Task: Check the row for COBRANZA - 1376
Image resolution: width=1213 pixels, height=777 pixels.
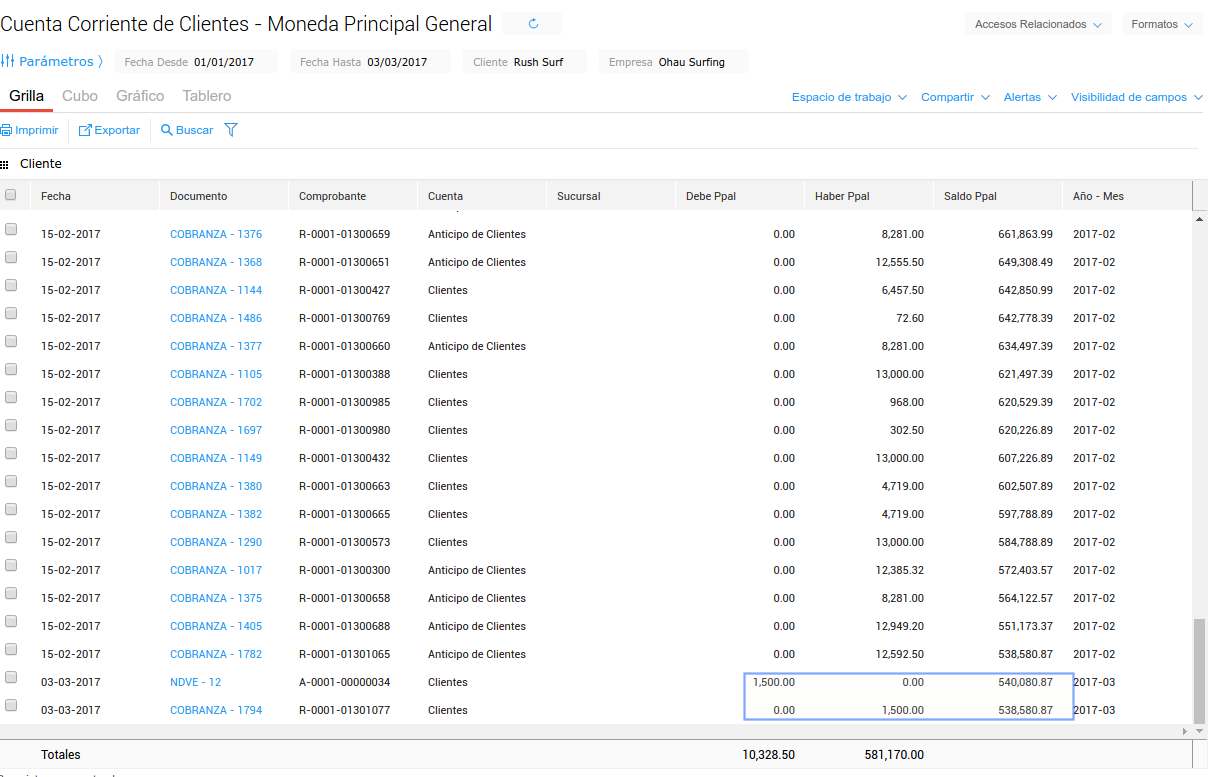Action: click(x=11, y=229)
